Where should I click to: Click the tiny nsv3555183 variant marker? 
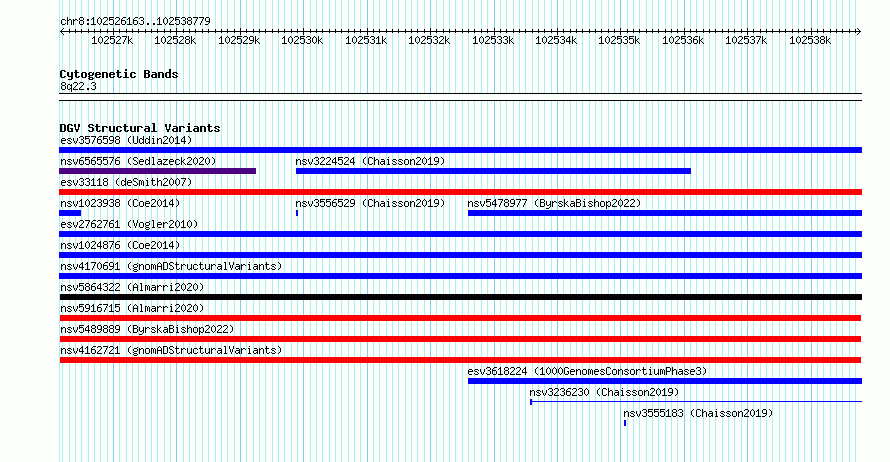point(625,423)
